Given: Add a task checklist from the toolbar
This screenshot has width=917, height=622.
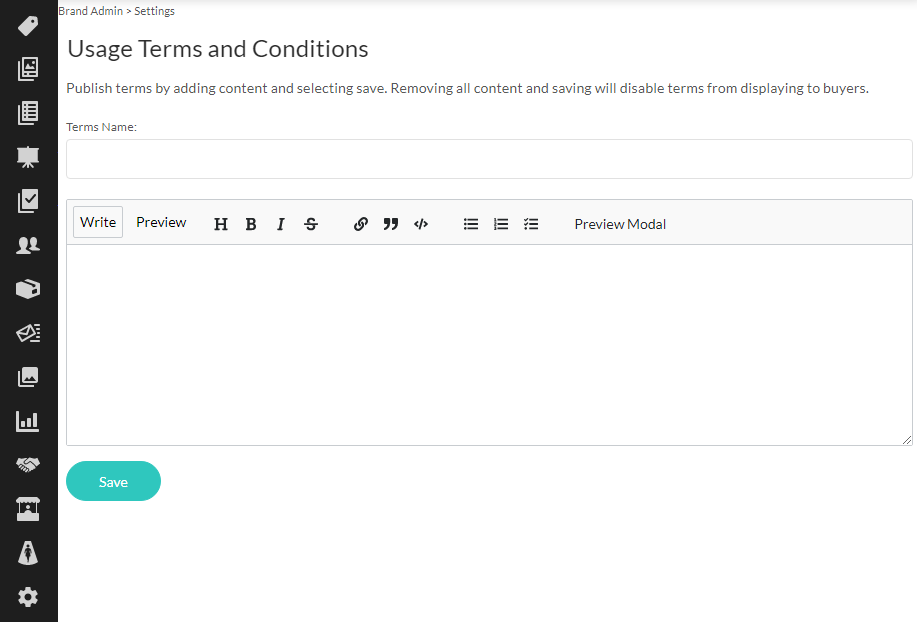Looking at the screenshot, I should point(531,224).
